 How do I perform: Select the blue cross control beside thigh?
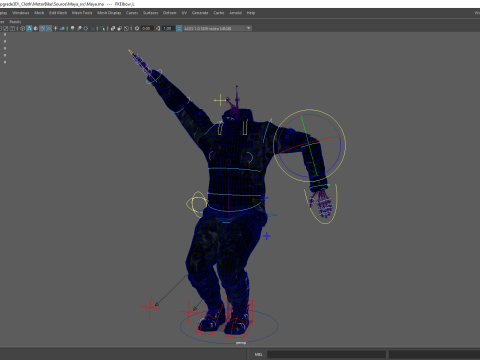(266, 236)
